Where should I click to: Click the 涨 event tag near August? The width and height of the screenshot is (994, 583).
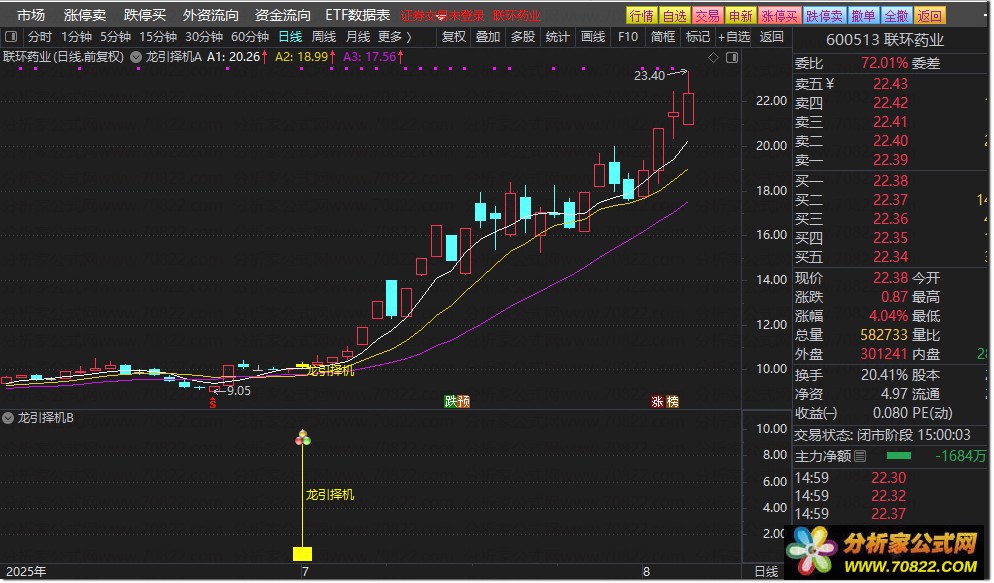coord(657,401)
